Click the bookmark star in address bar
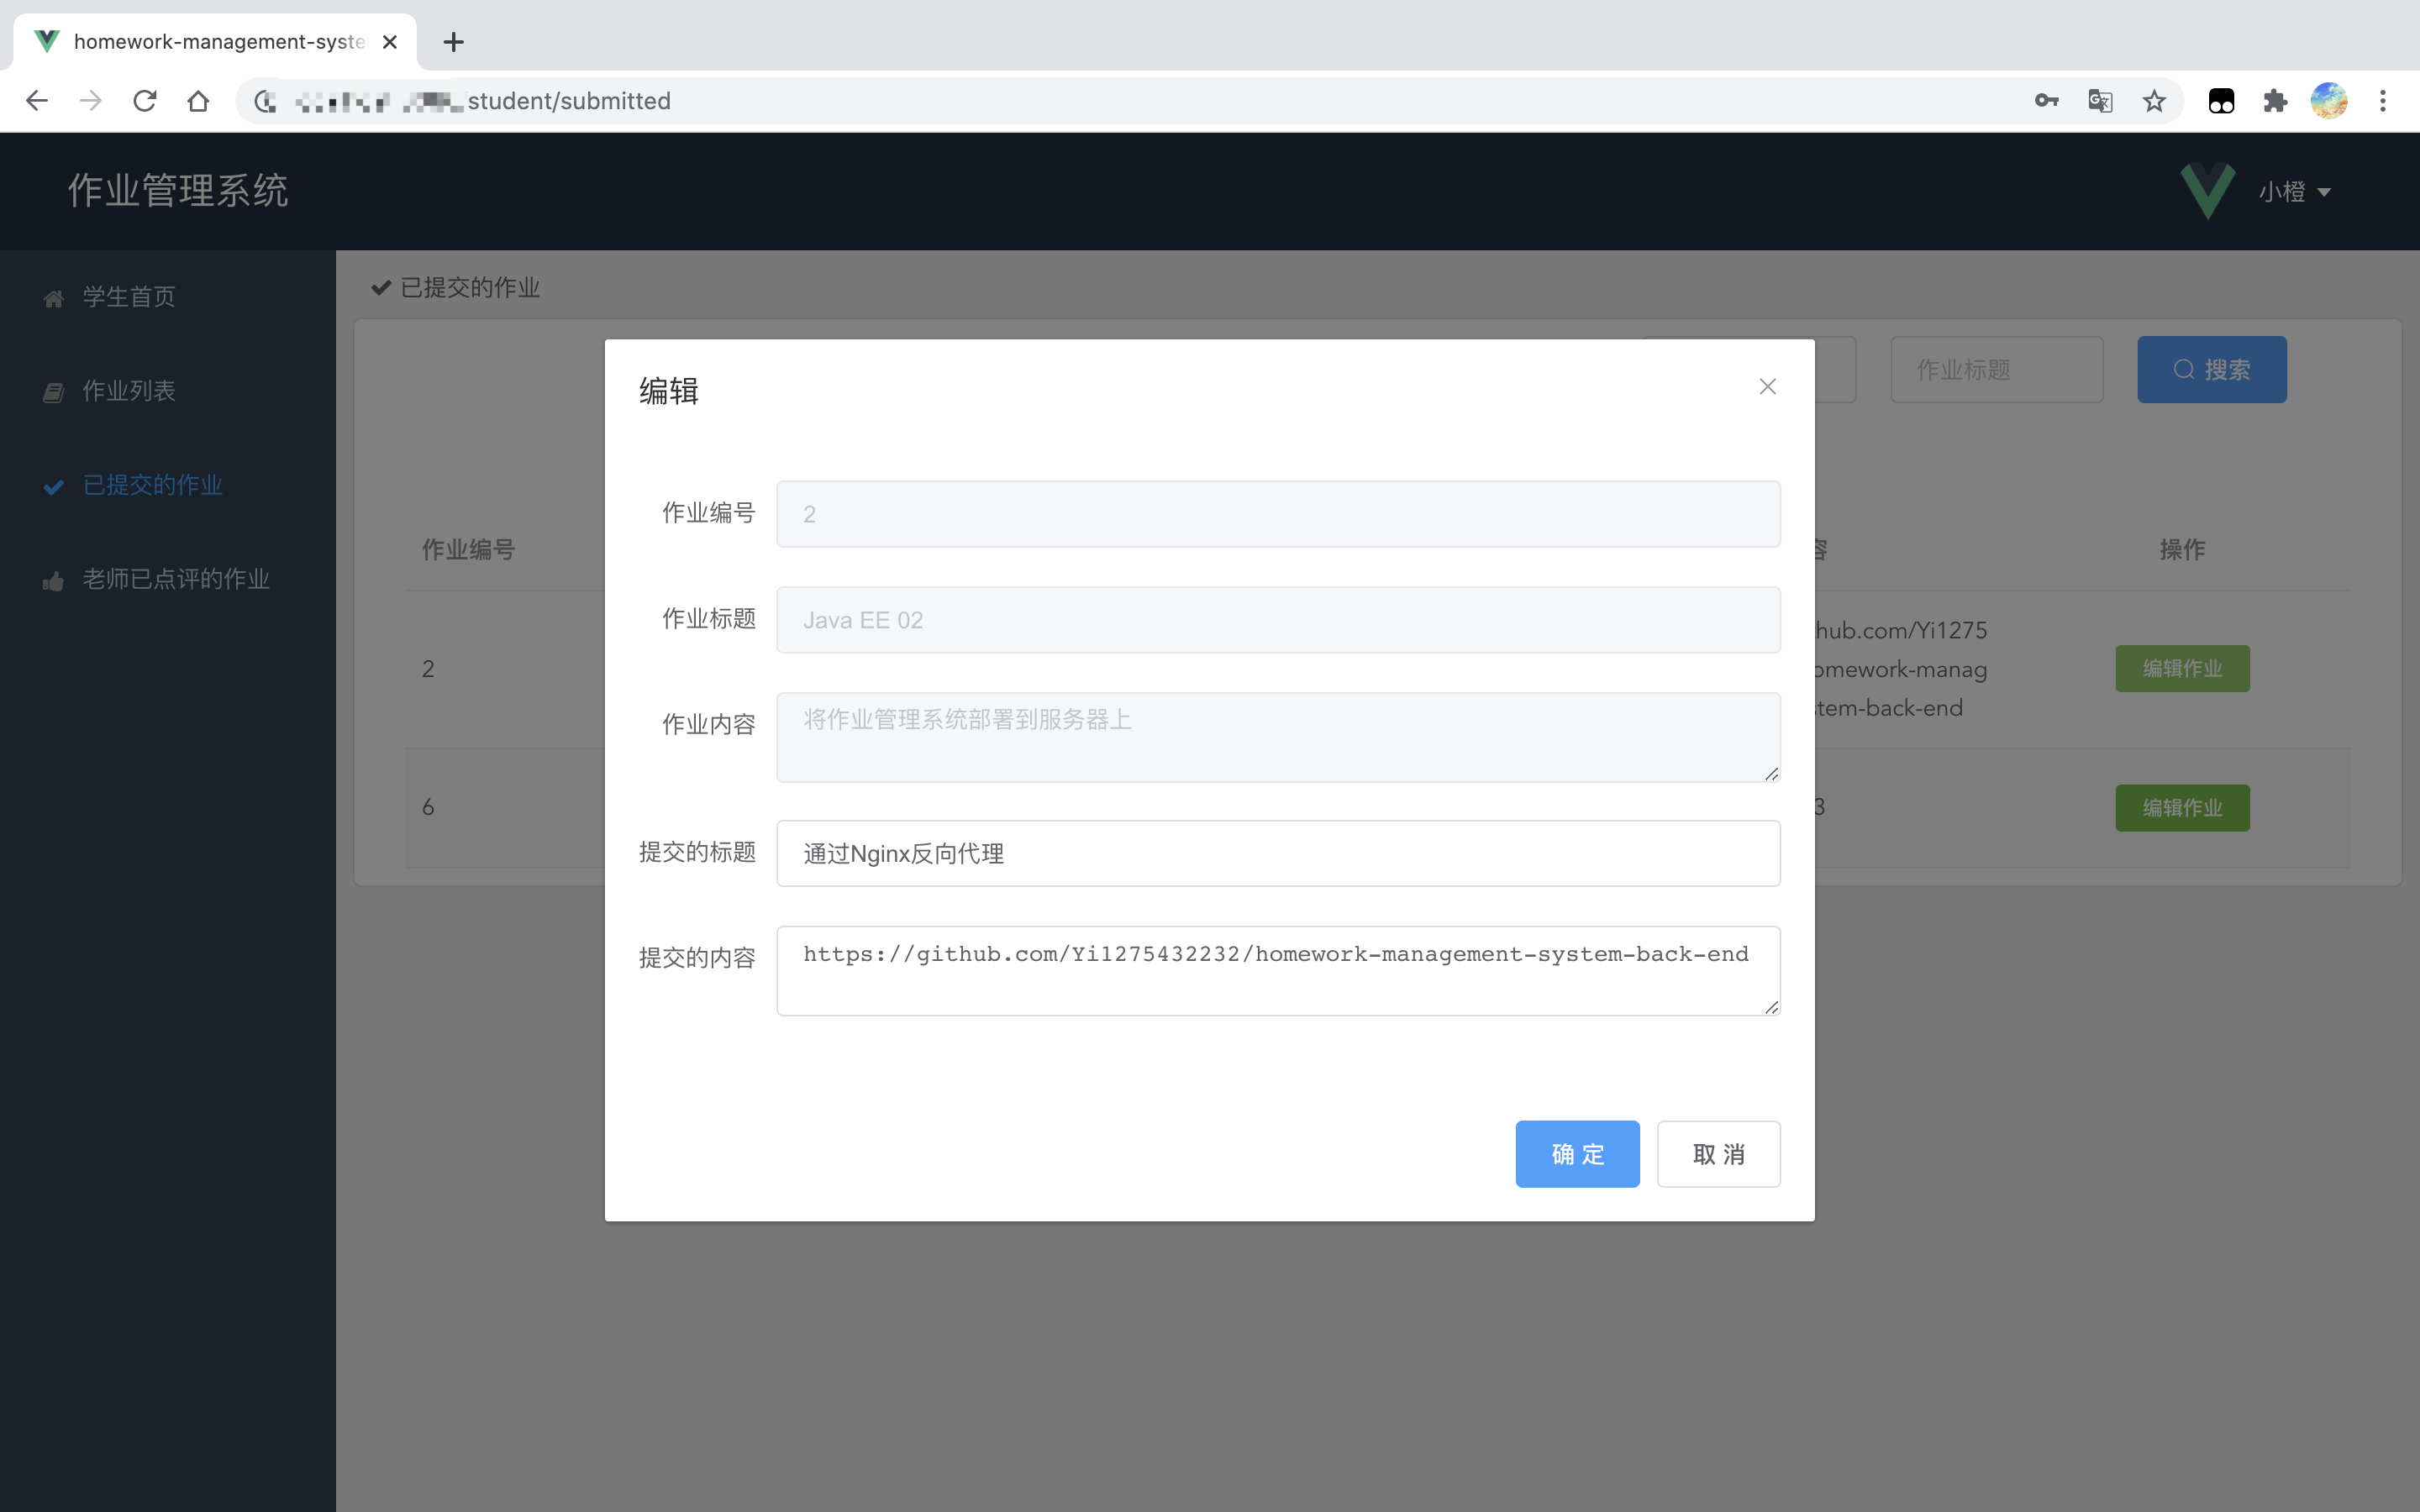Image resolution: width=2420 pixels, height=1512 pixels. click(x=2153, y=100)
